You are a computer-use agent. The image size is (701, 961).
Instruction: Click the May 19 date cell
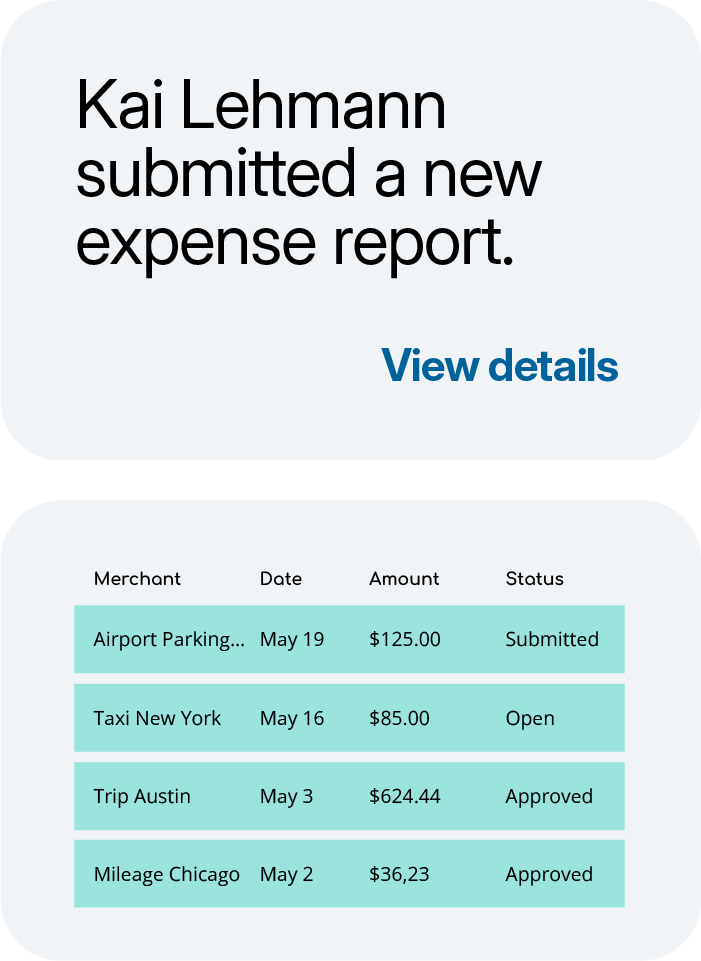(x=292, y=639)
